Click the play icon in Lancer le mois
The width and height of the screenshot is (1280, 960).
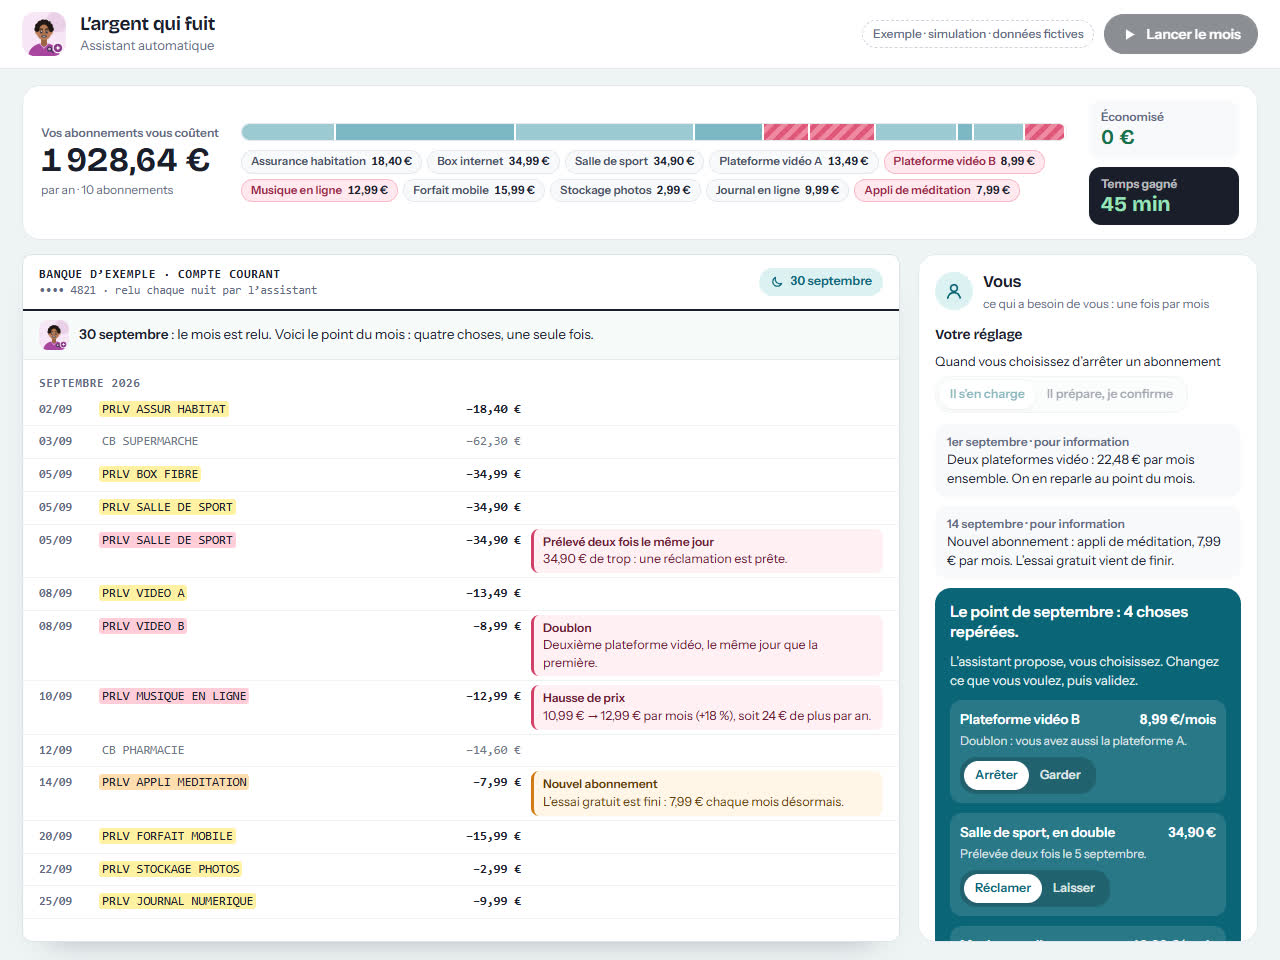pos(1130,34)
